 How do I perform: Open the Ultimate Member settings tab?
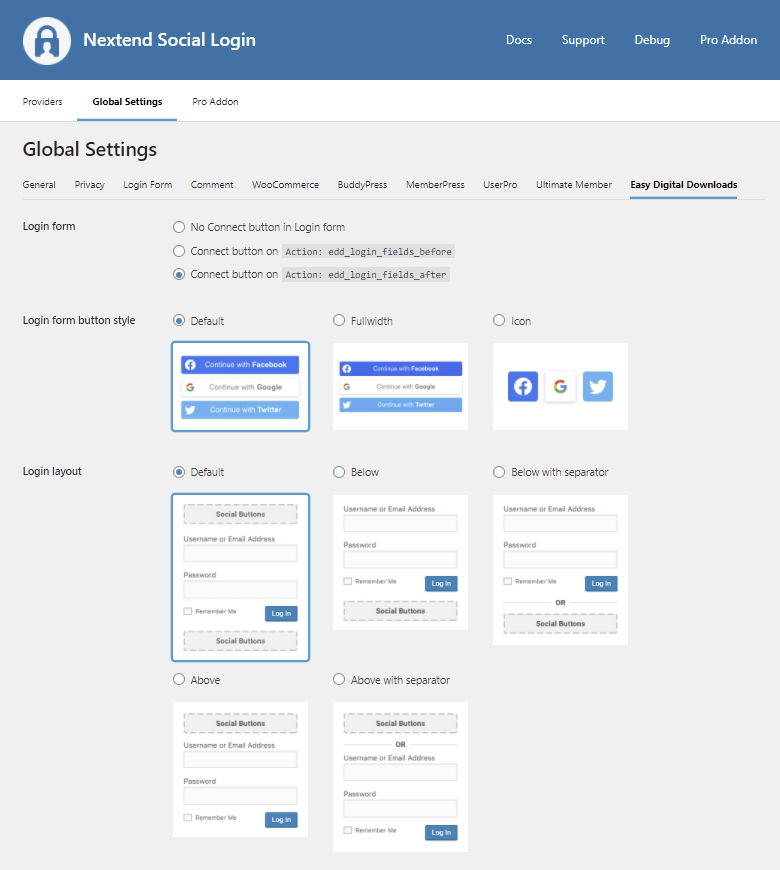tap(573, 185)
